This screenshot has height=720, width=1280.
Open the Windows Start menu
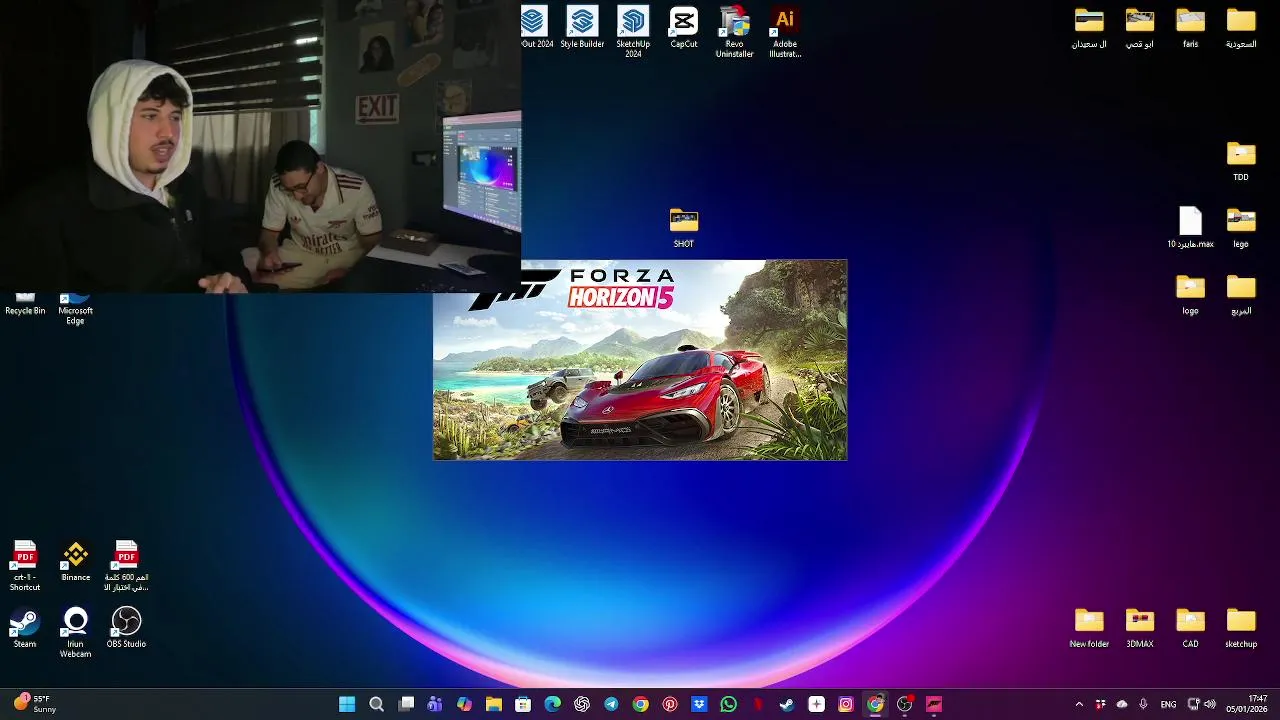[x=347, y=704]
